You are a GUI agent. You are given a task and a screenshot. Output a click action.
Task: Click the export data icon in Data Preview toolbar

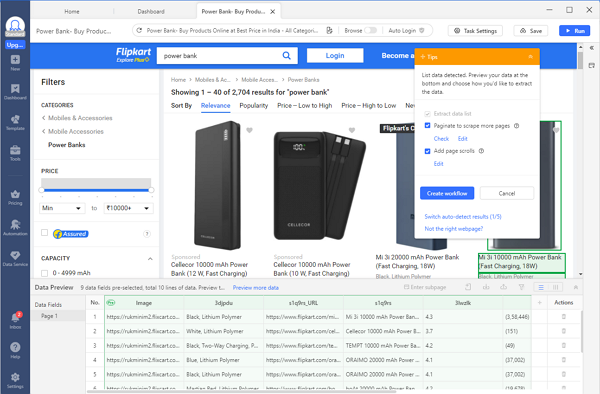click(x=504, y=287)
